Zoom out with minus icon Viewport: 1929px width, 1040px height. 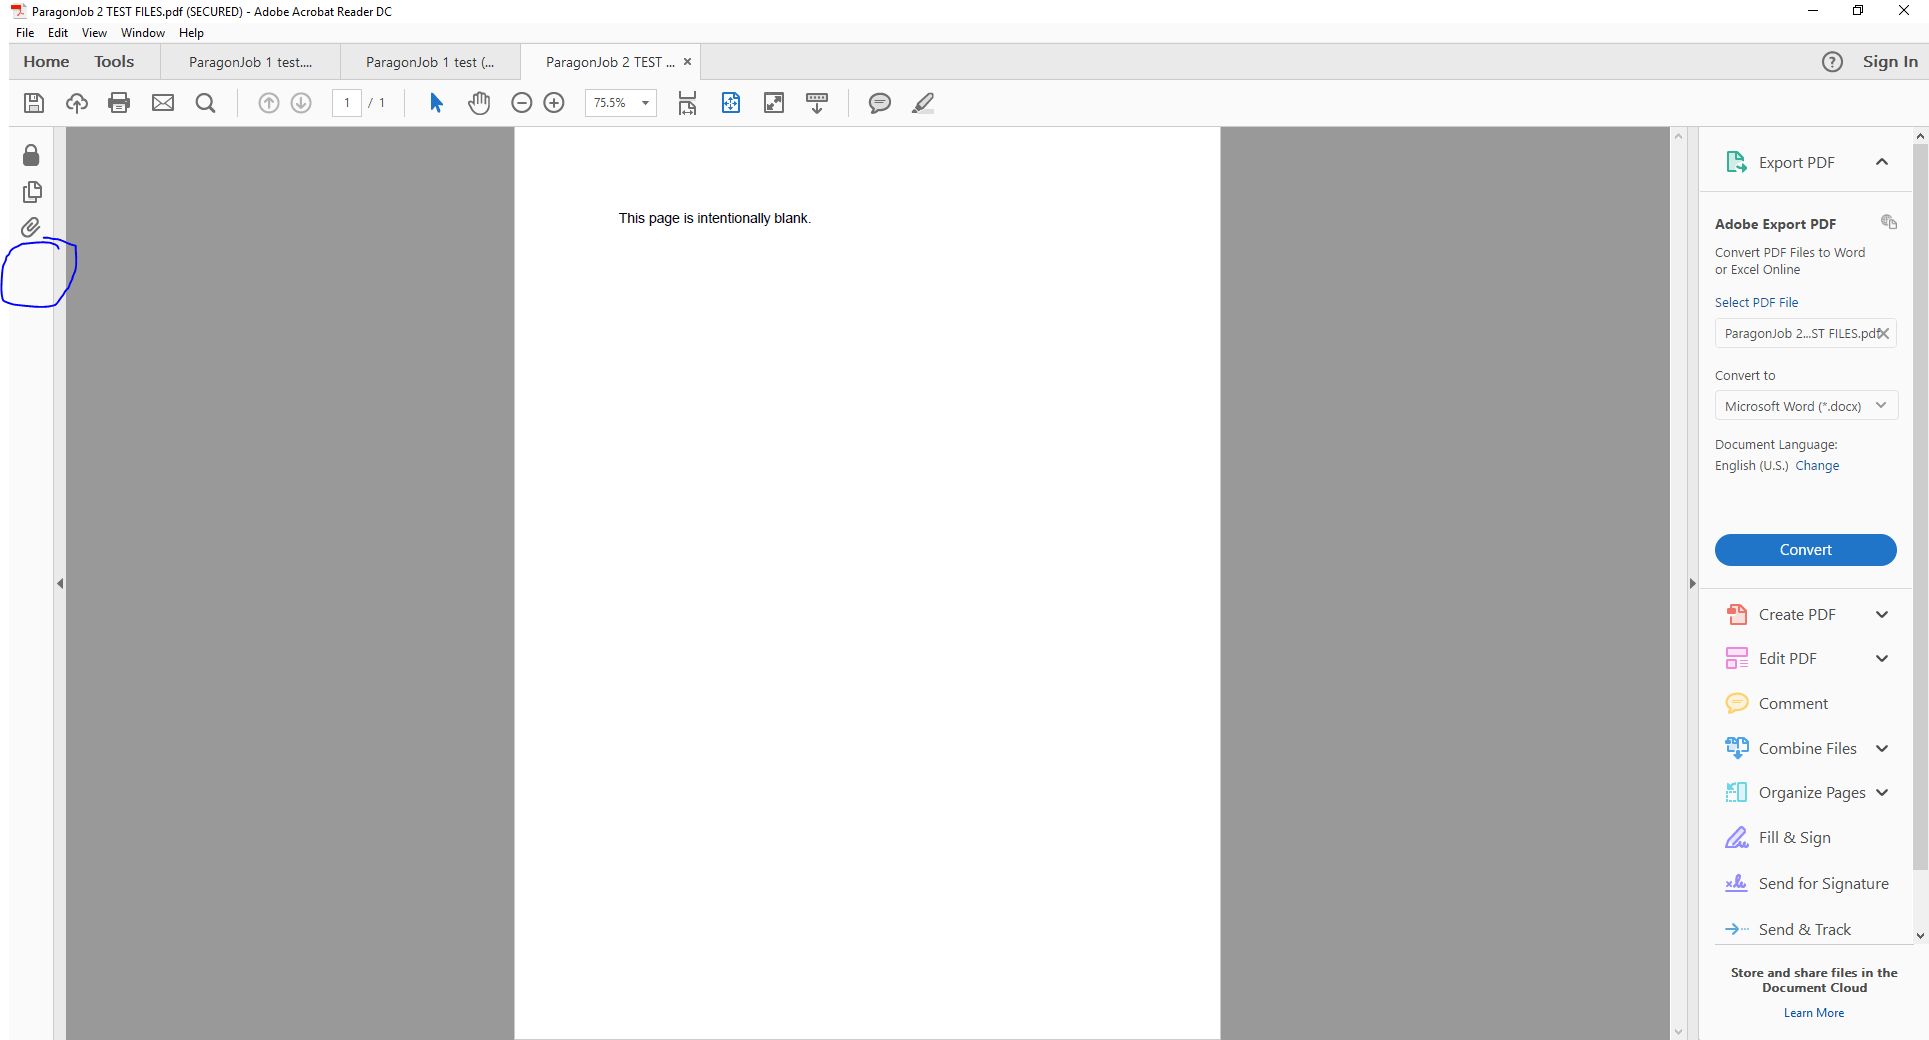point(521,103)
